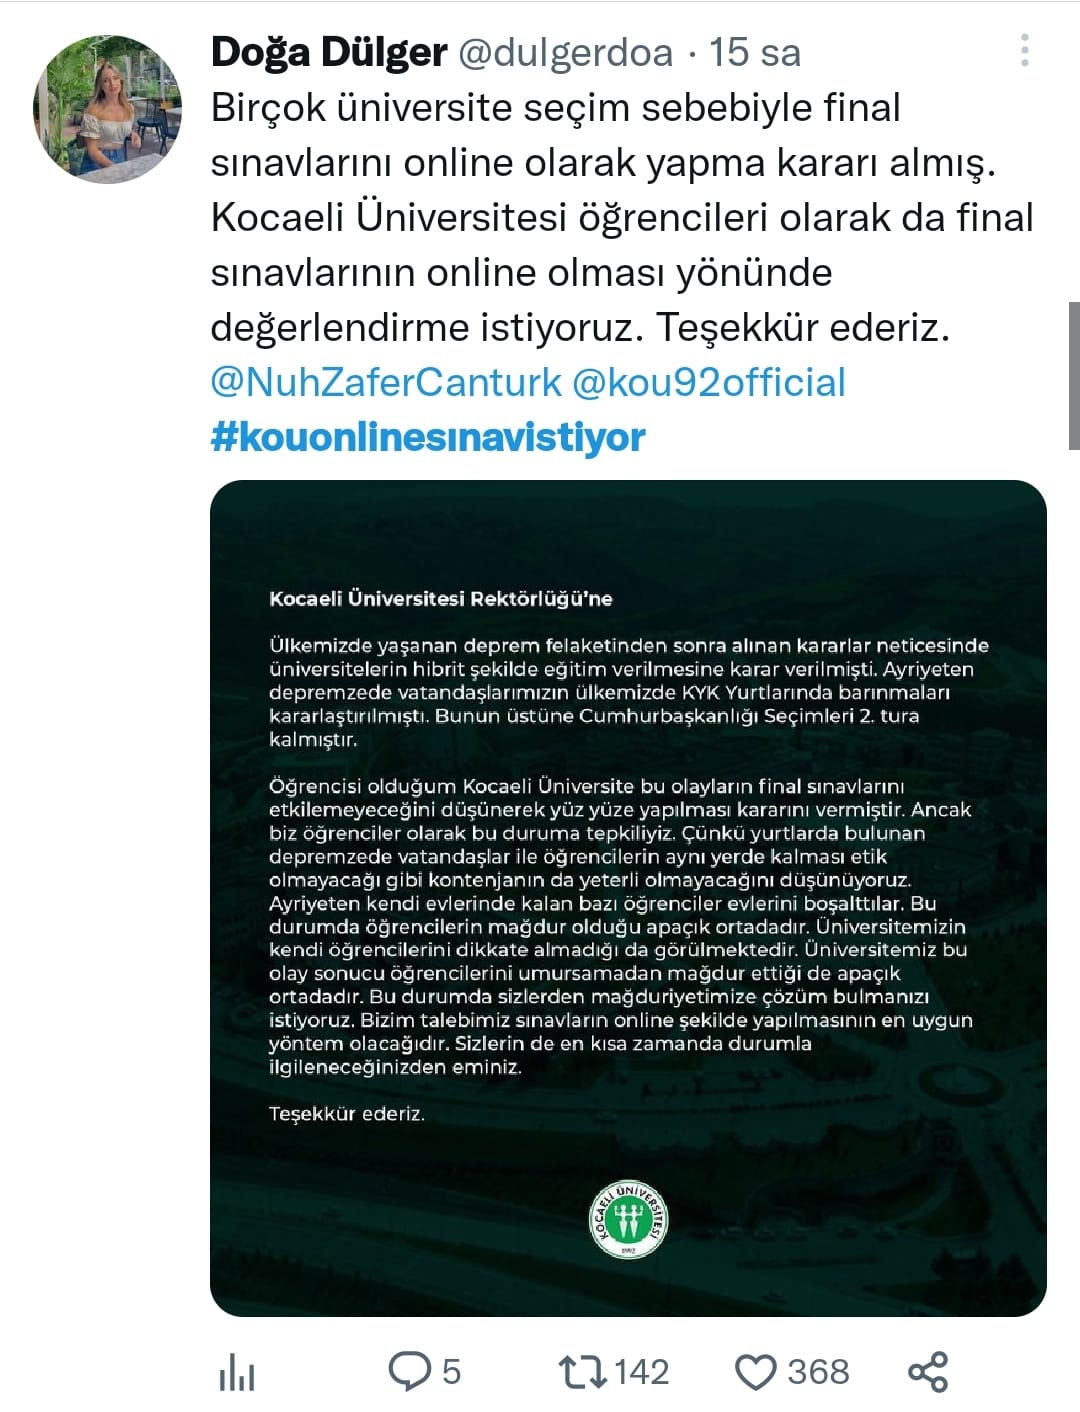
Task: Open the @kou92official mention link
Action: [x=708, y=382]
